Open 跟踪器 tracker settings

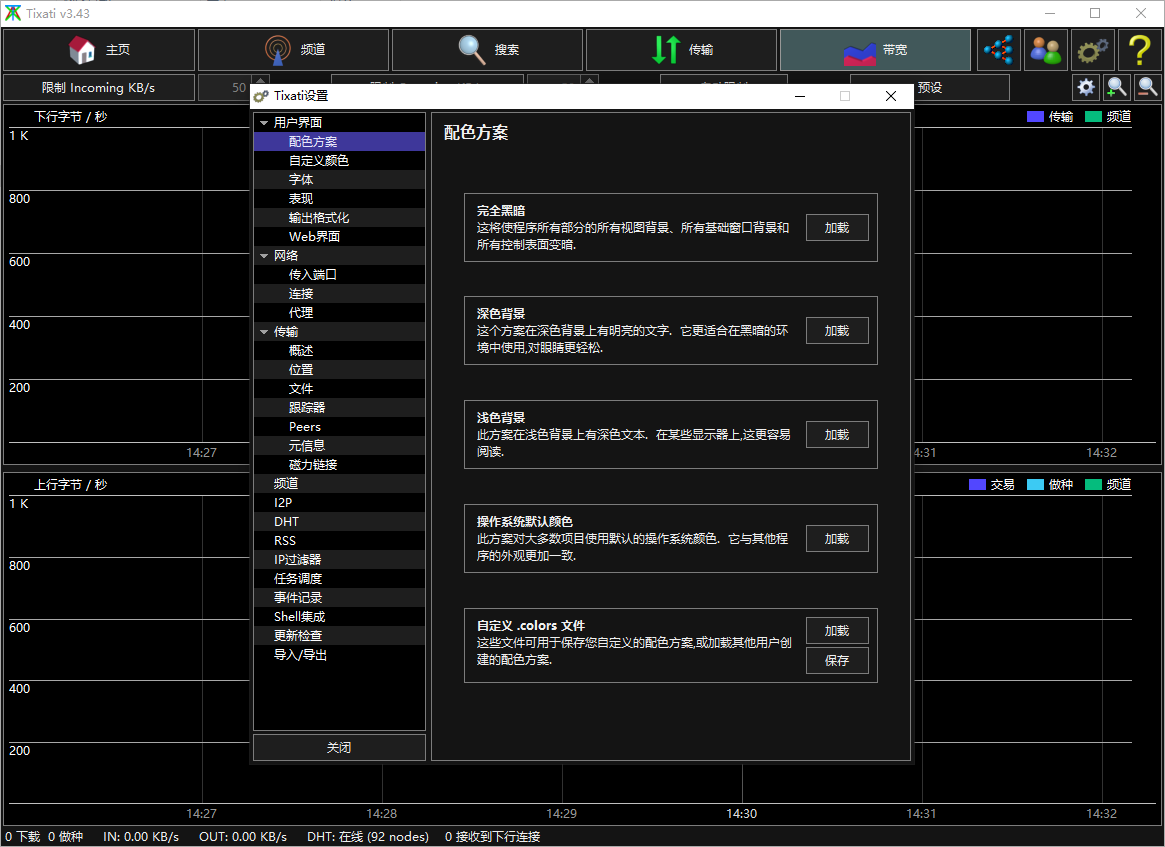click(340, 408)
